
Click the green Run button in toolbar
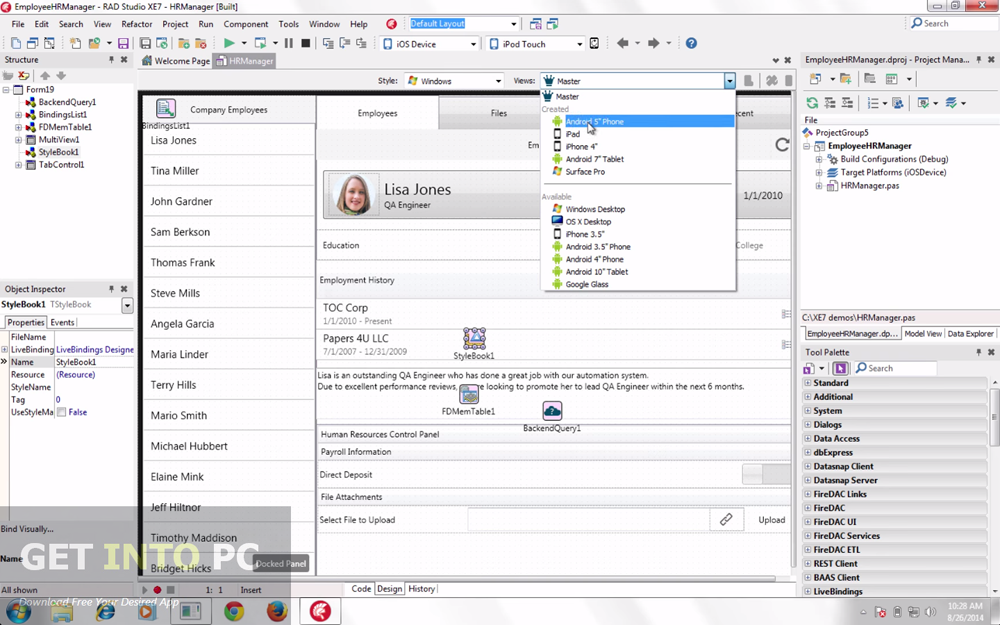pos(229,43)
